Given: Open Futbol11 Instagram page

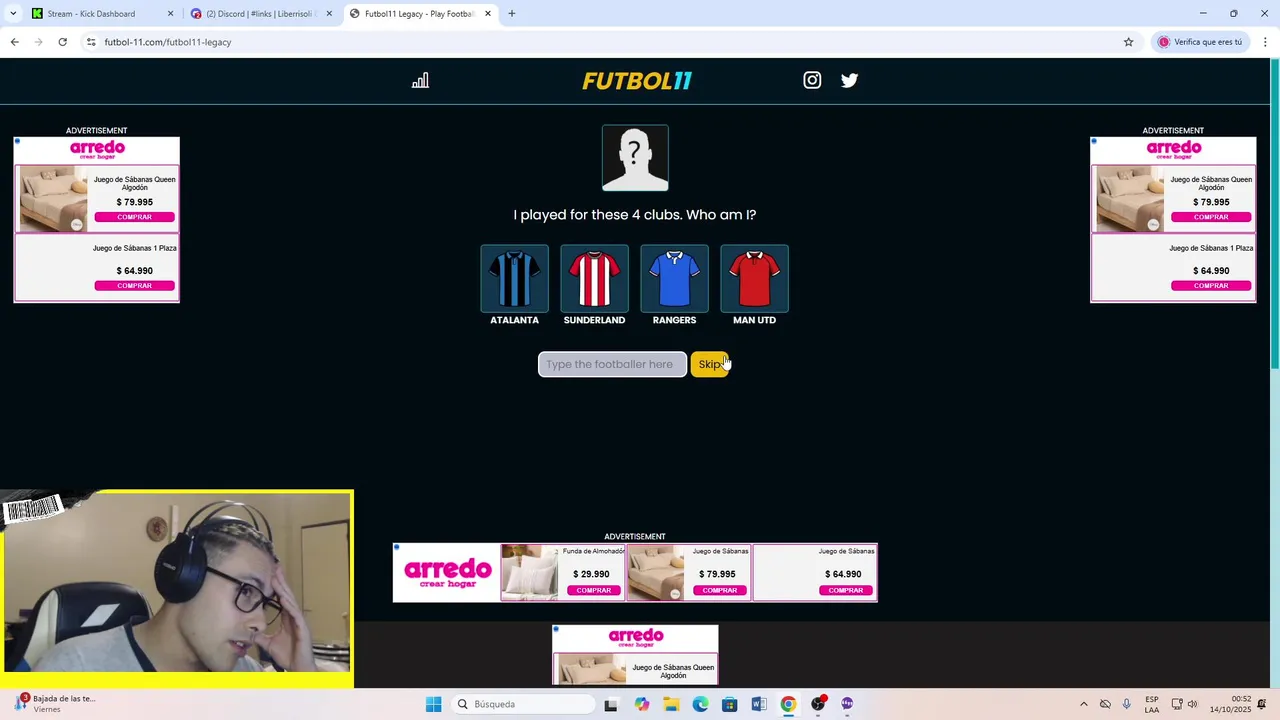Looking at the screenshot, I should pos(812,80).
